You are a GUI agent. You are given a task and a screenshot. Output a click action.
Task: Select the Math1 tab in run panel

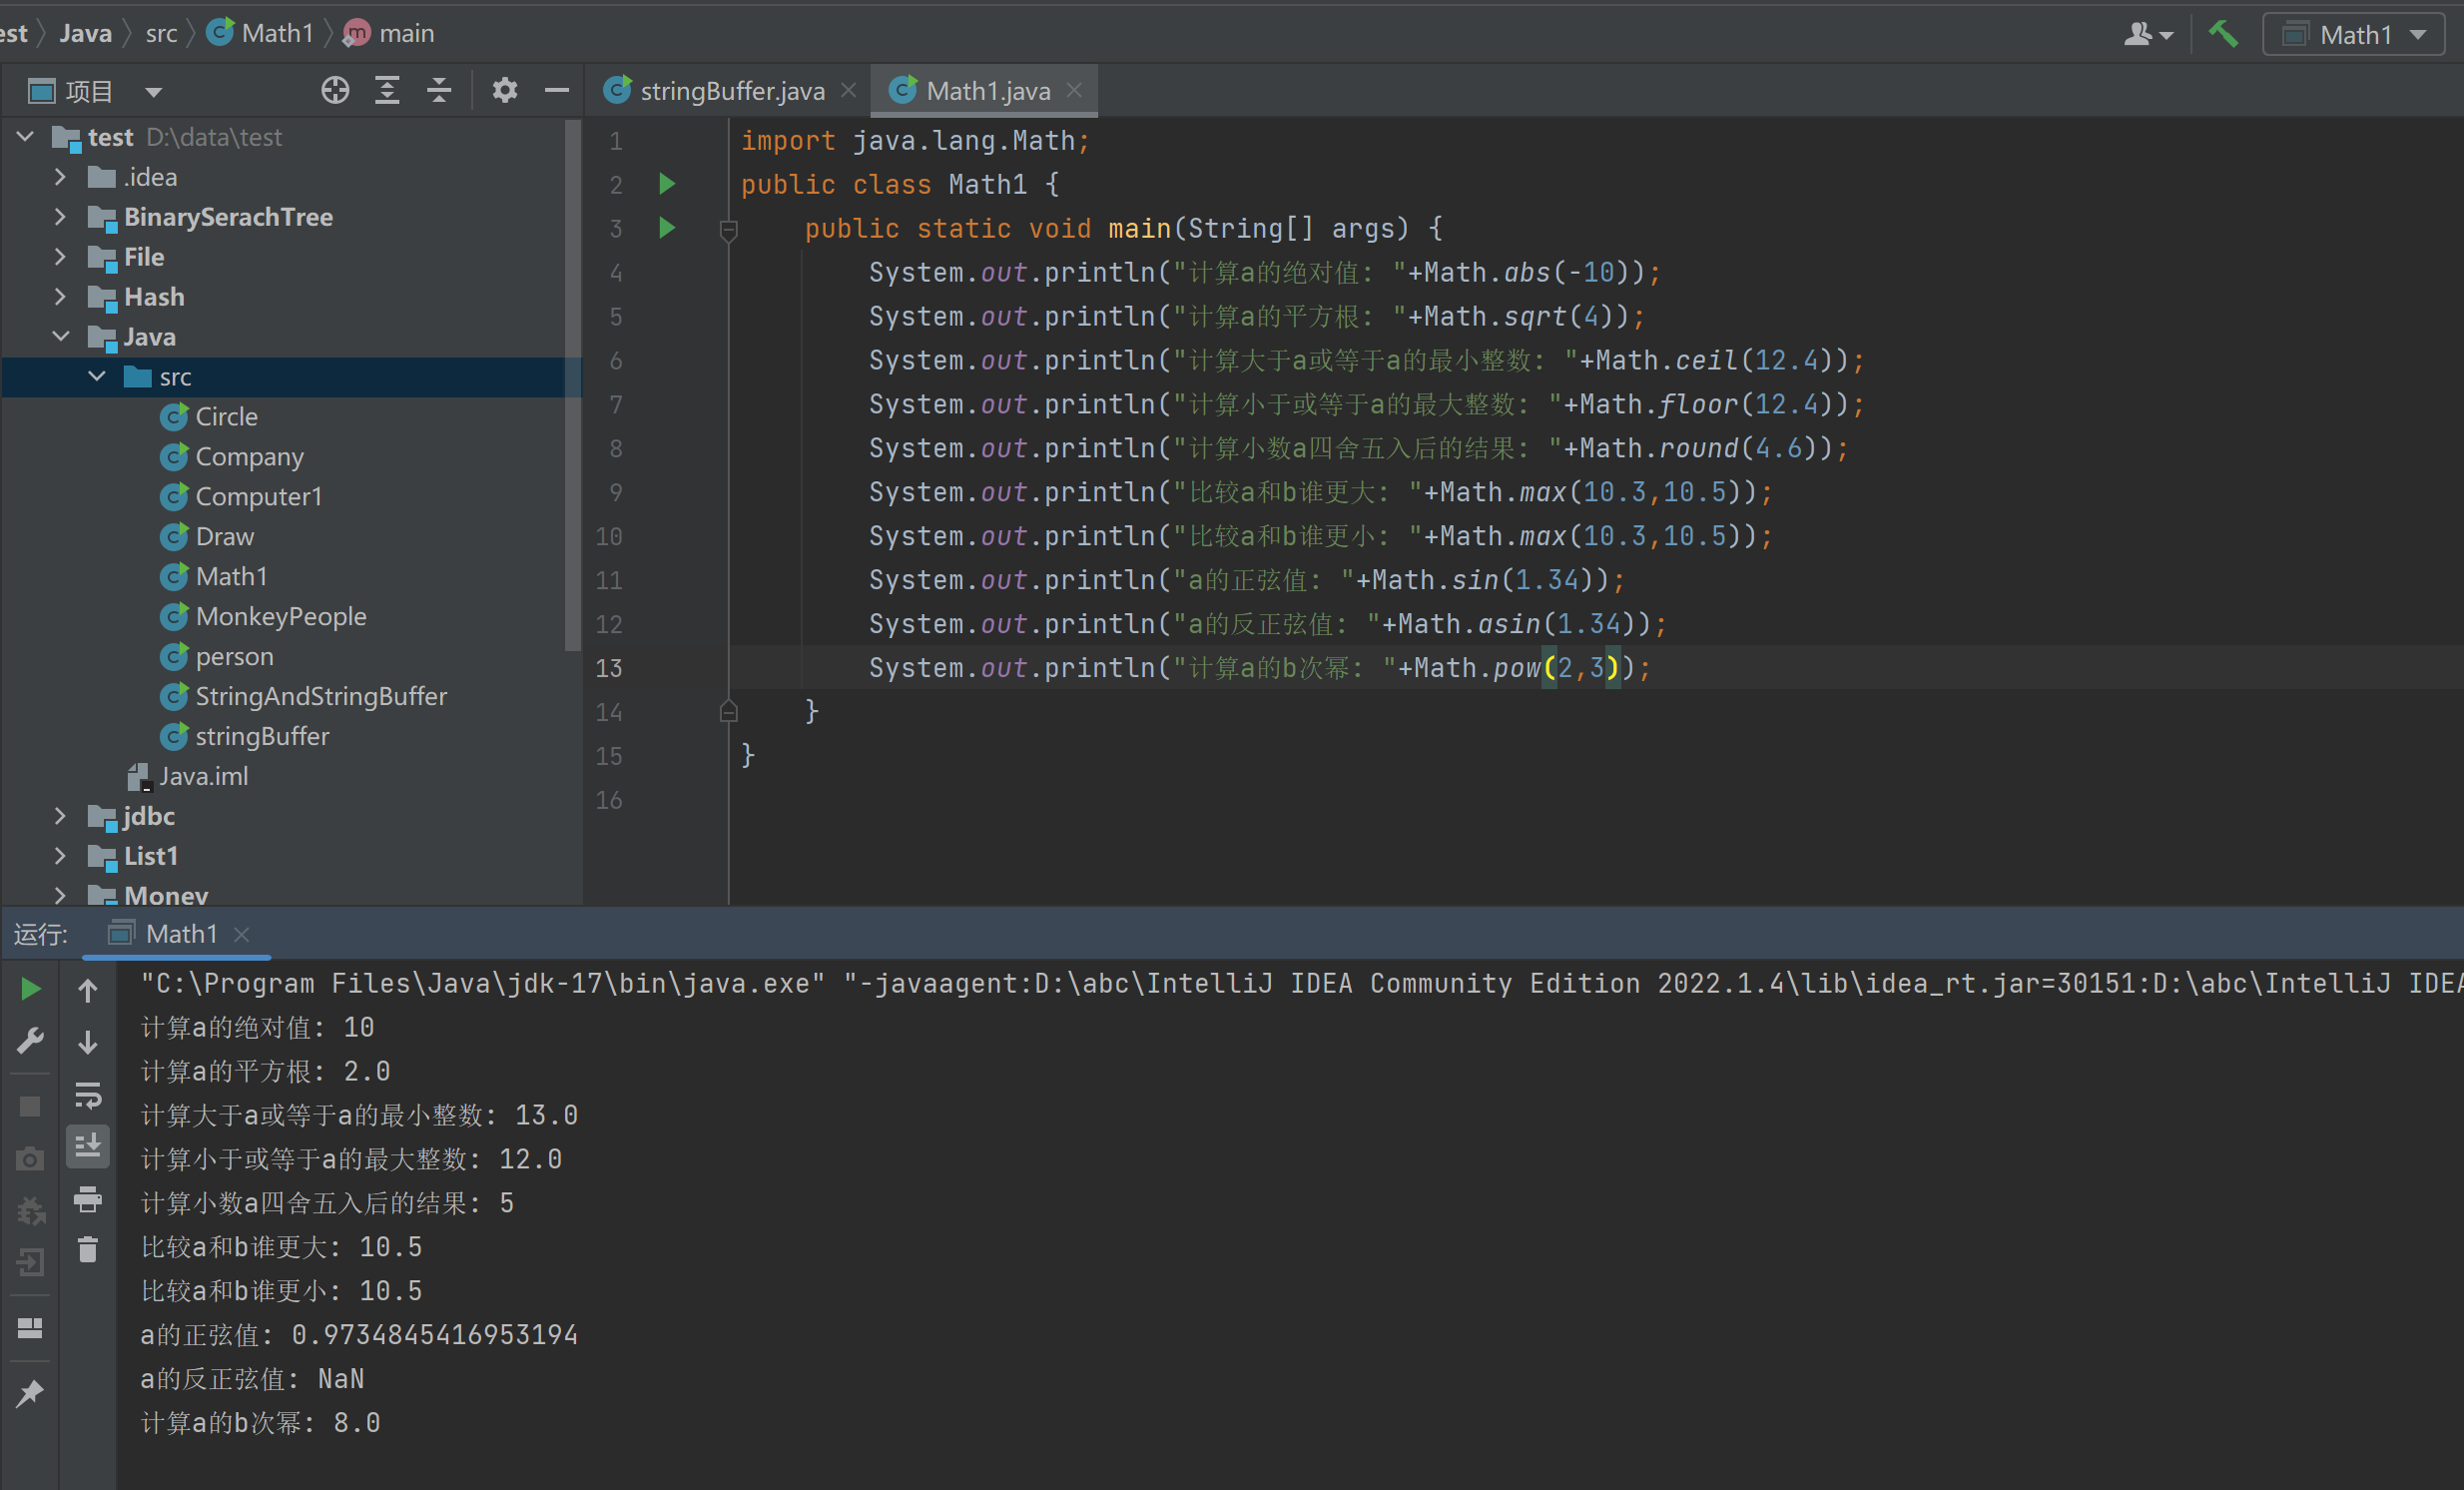pos(180,934)
